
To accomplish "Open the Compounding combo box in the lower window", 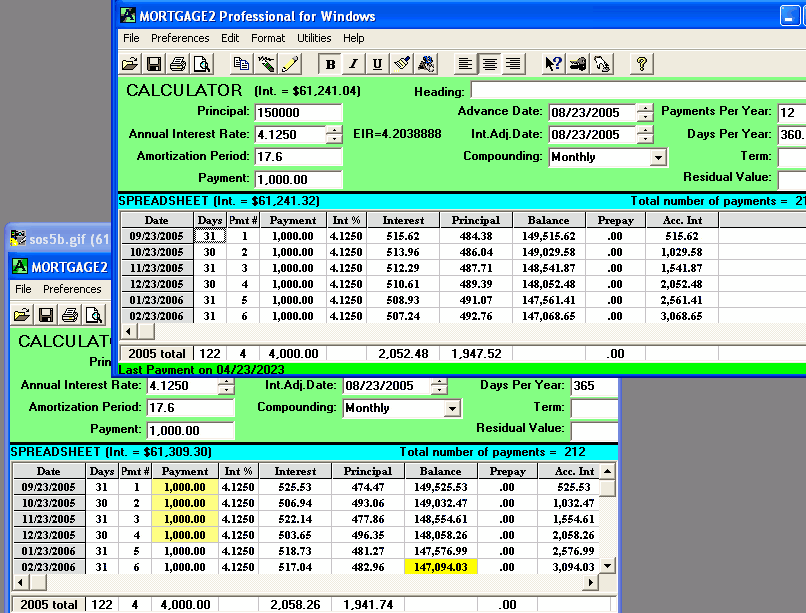I will click(452, 408).
